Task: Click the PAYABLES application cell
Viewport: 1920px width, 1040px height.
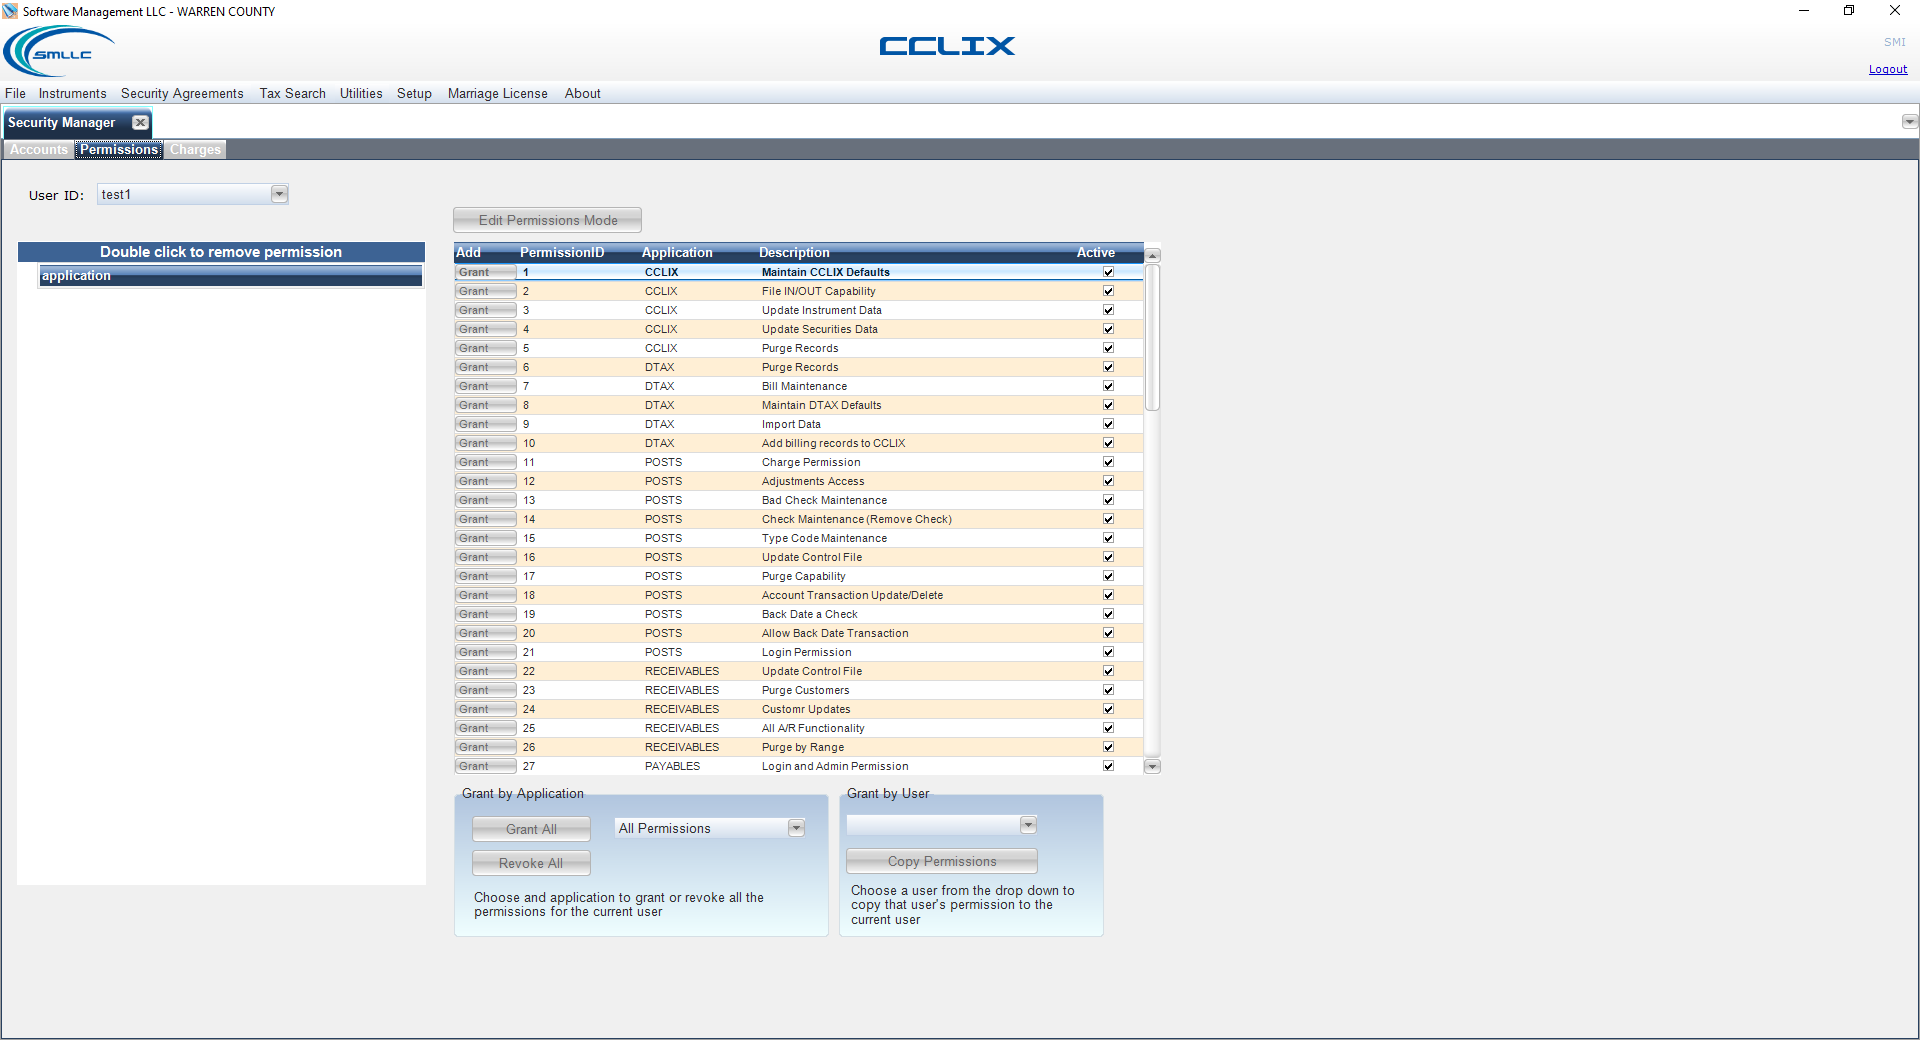Action: point(672,766)
